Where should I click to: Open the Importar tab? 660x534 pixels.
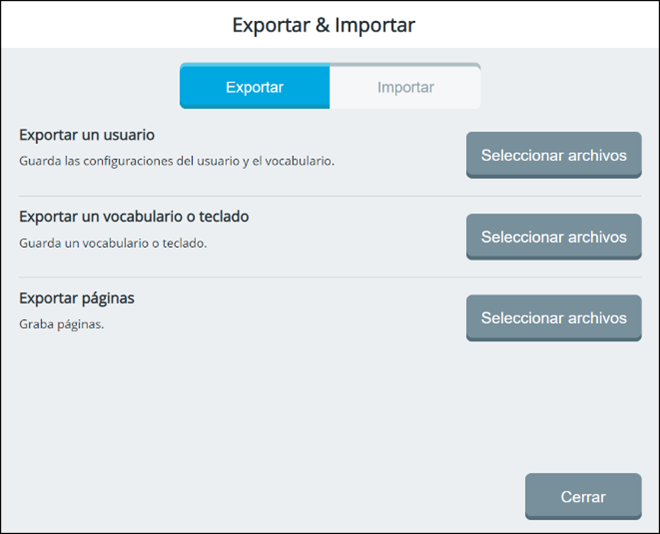405,87
